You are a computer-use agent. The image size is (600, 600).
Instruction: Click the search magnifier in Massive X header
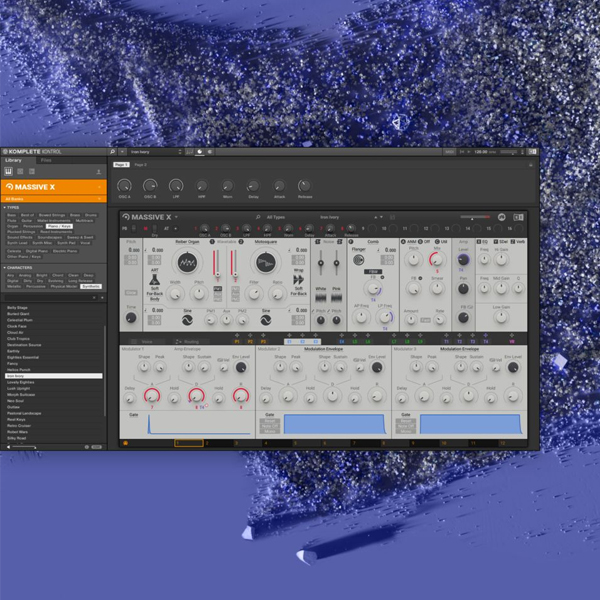point(258,217)
